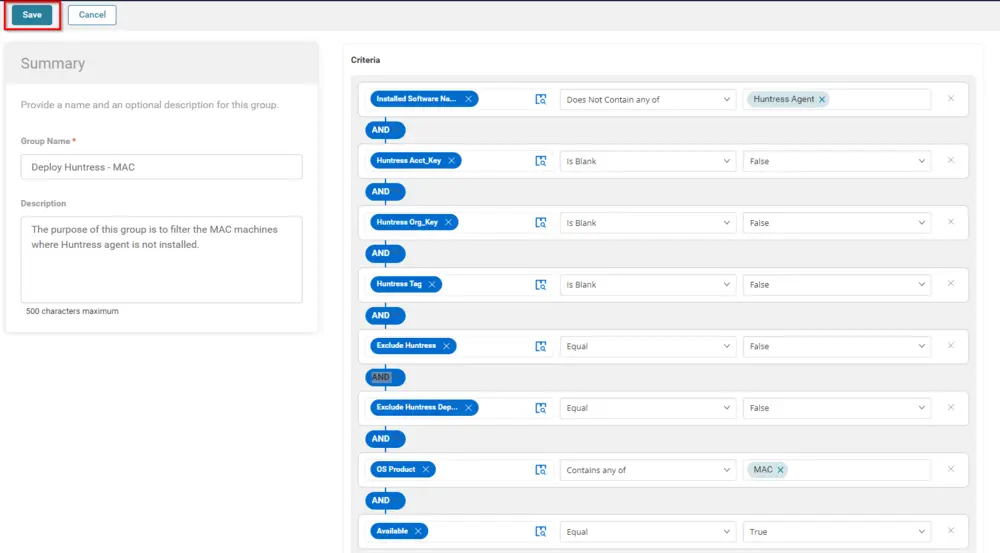Open the False value dropdown for Exclude Huntress

pyautogui.click(x=836, y=346)
